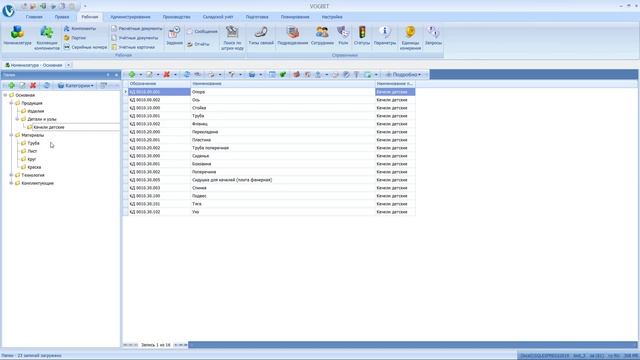Select the Сидушка для качелей row
This screenshot has height=360, width=640.
[271, 180]
